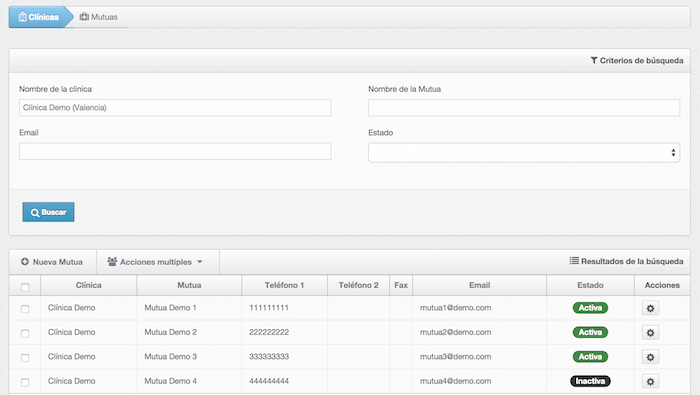Click the Email column header in table
The image size is (700, 395).
click(479, 285)
